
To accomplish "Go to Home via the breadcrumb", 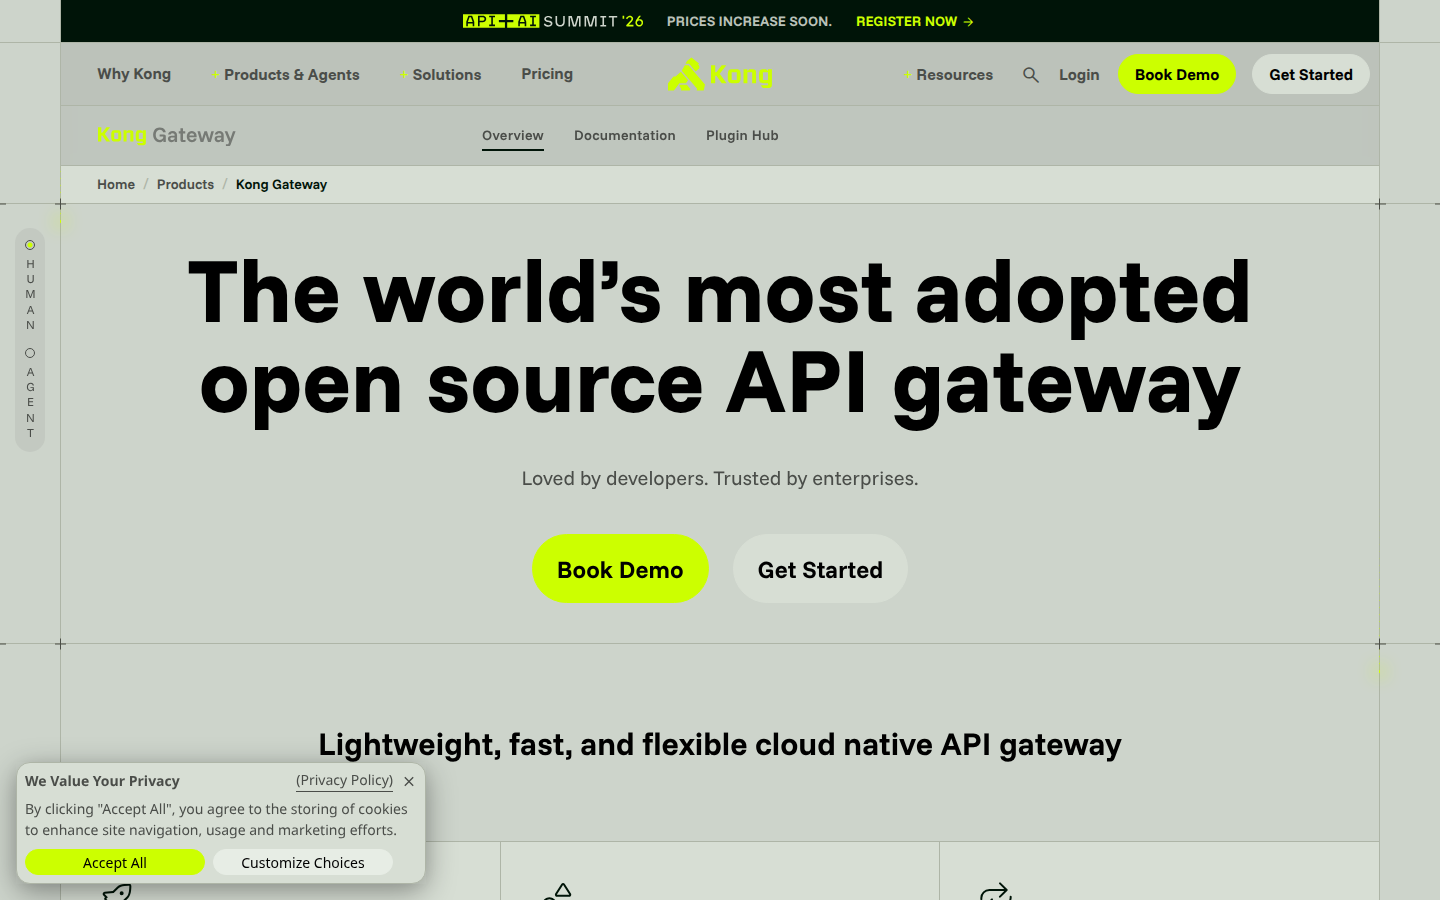I will (116, 185).
